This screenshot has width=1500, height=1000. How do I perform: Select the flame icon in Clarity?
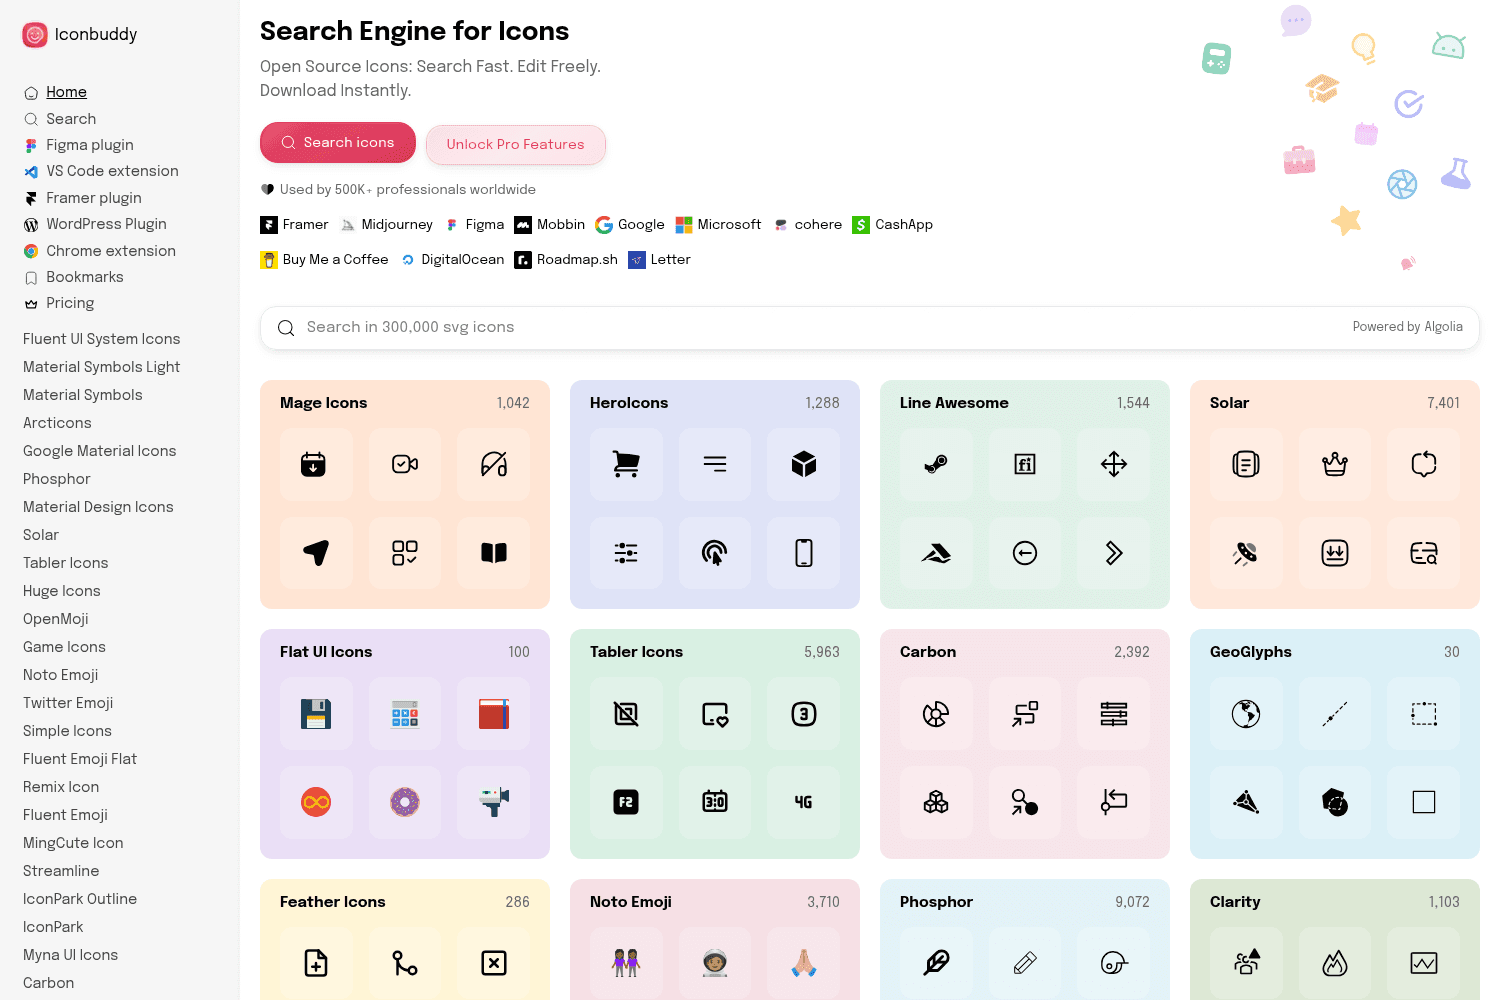pyautogui.click(x=1335, y=963)
